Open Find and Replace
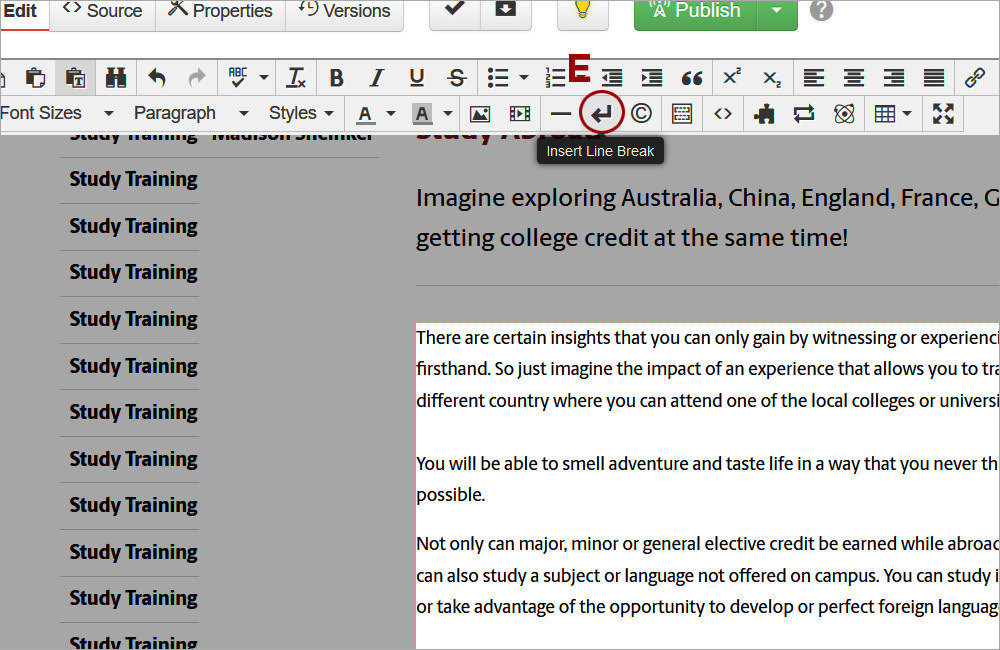The height and width of the screenshot is (650, 1000). coord(116,77)
